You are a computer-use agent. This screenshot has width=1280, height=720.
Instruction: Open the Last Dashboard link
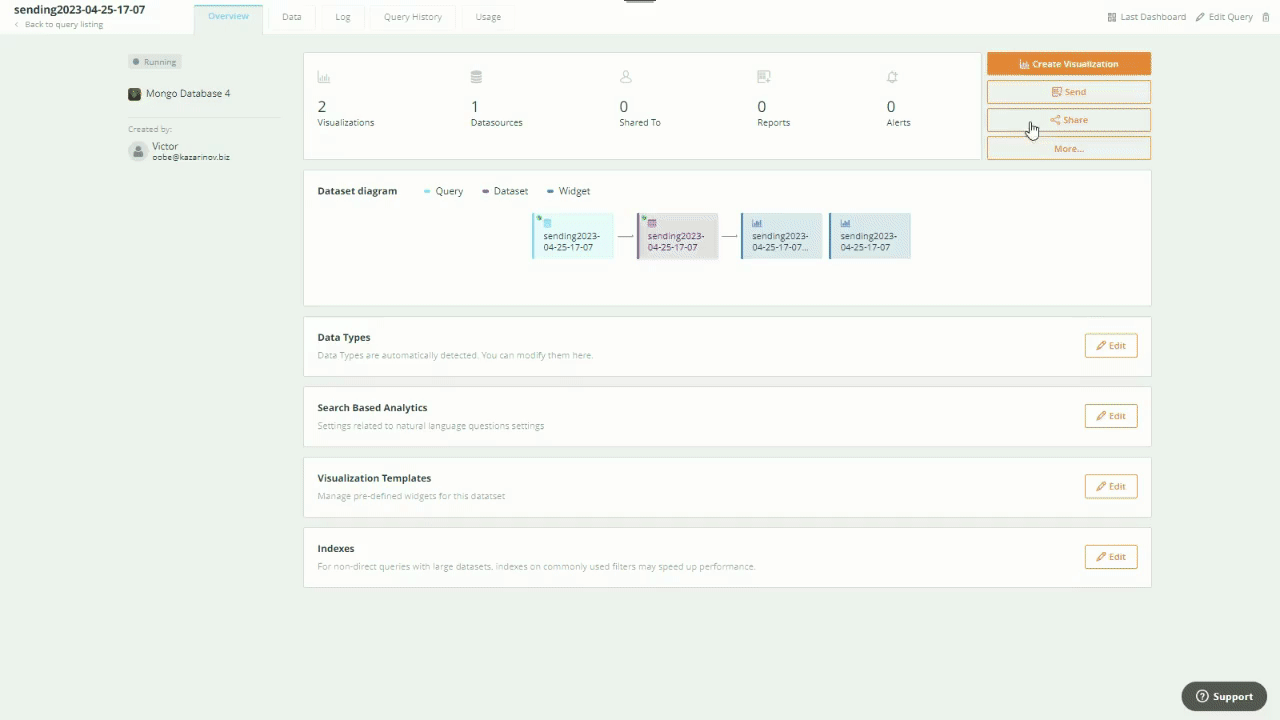1146,17
